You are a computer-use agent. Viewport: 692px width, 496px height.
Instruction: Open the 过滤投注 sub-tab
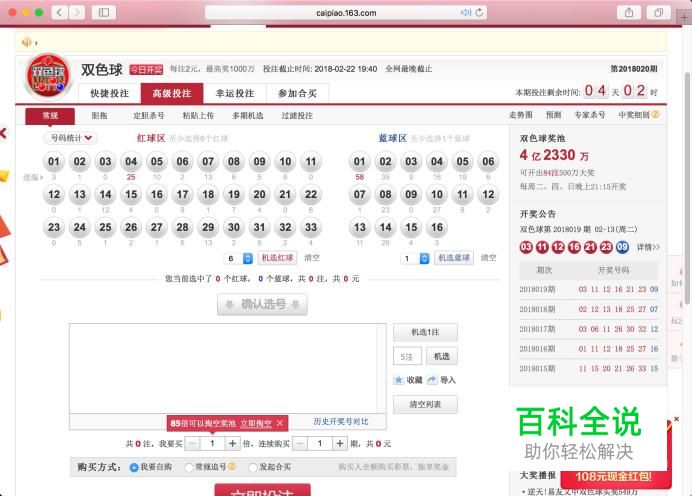pos(297,116)
